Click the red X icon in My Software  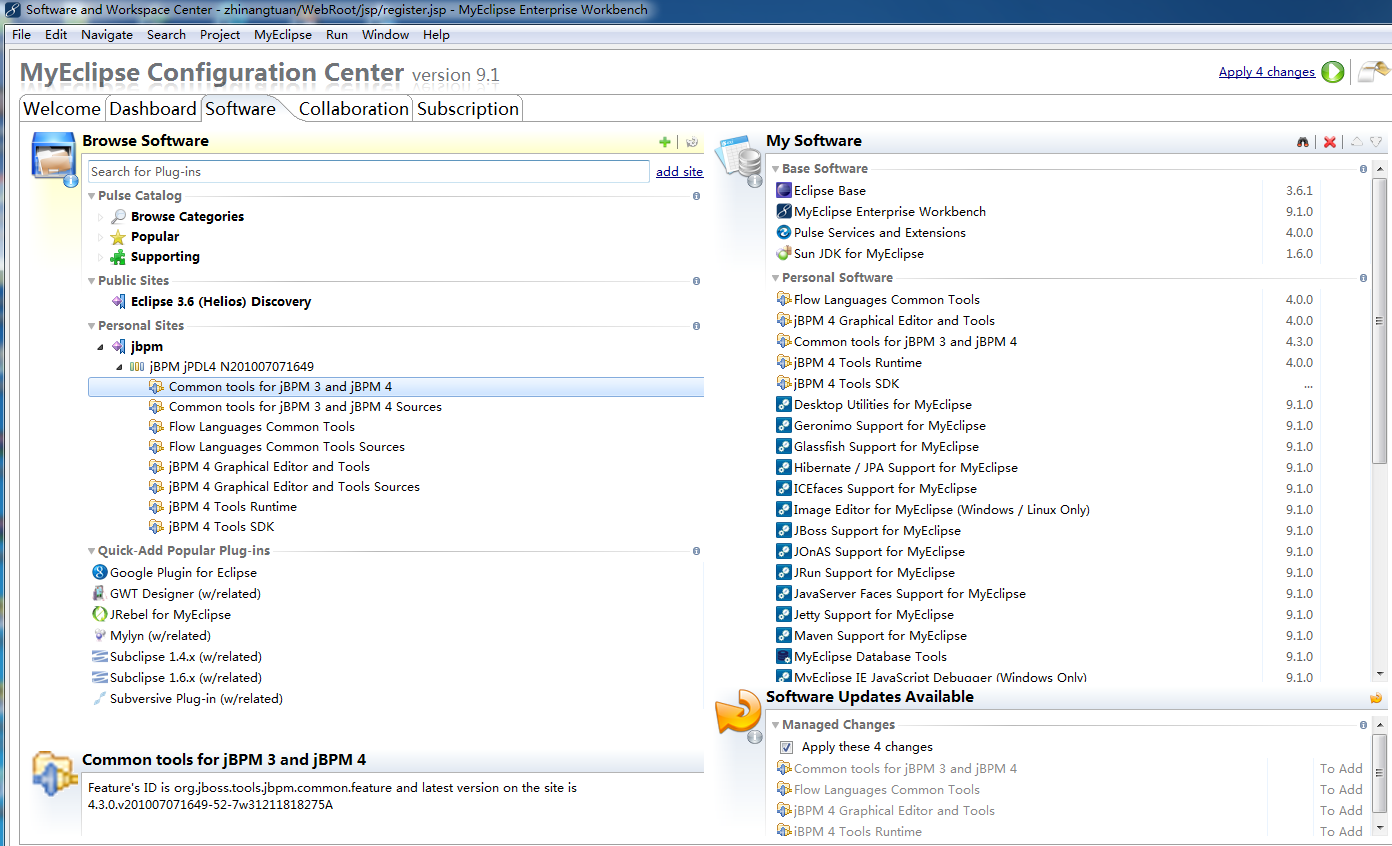coord(1329,142)
